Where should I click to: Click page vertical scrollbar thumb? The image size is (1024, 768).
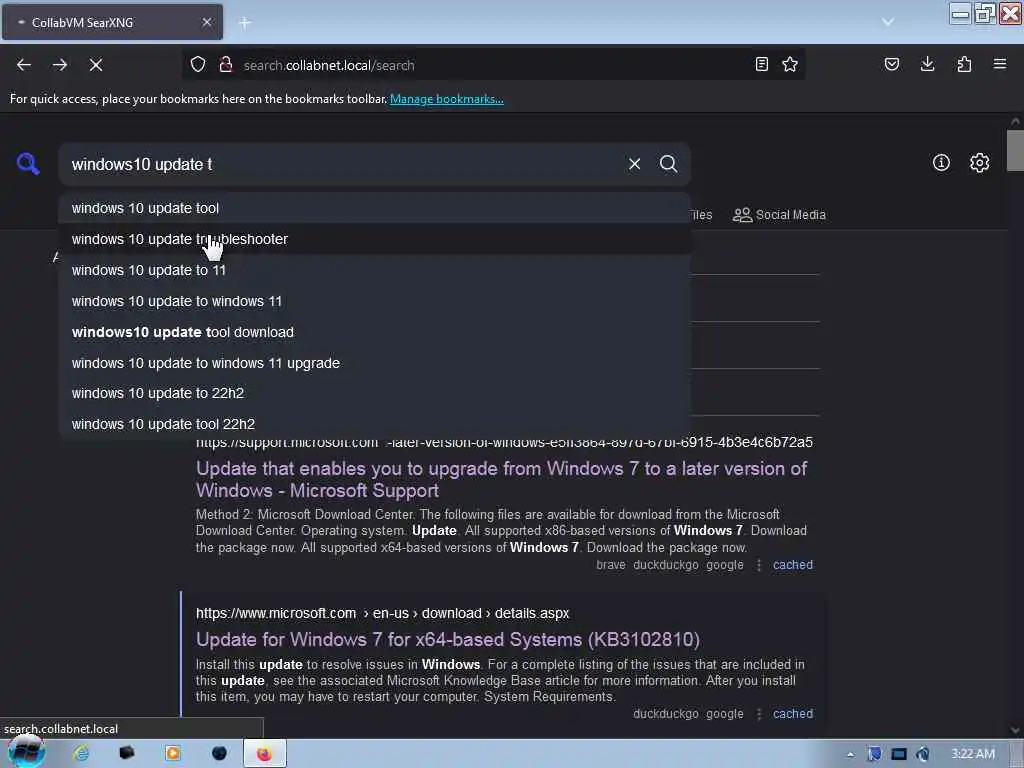[x=1015, y=150]
